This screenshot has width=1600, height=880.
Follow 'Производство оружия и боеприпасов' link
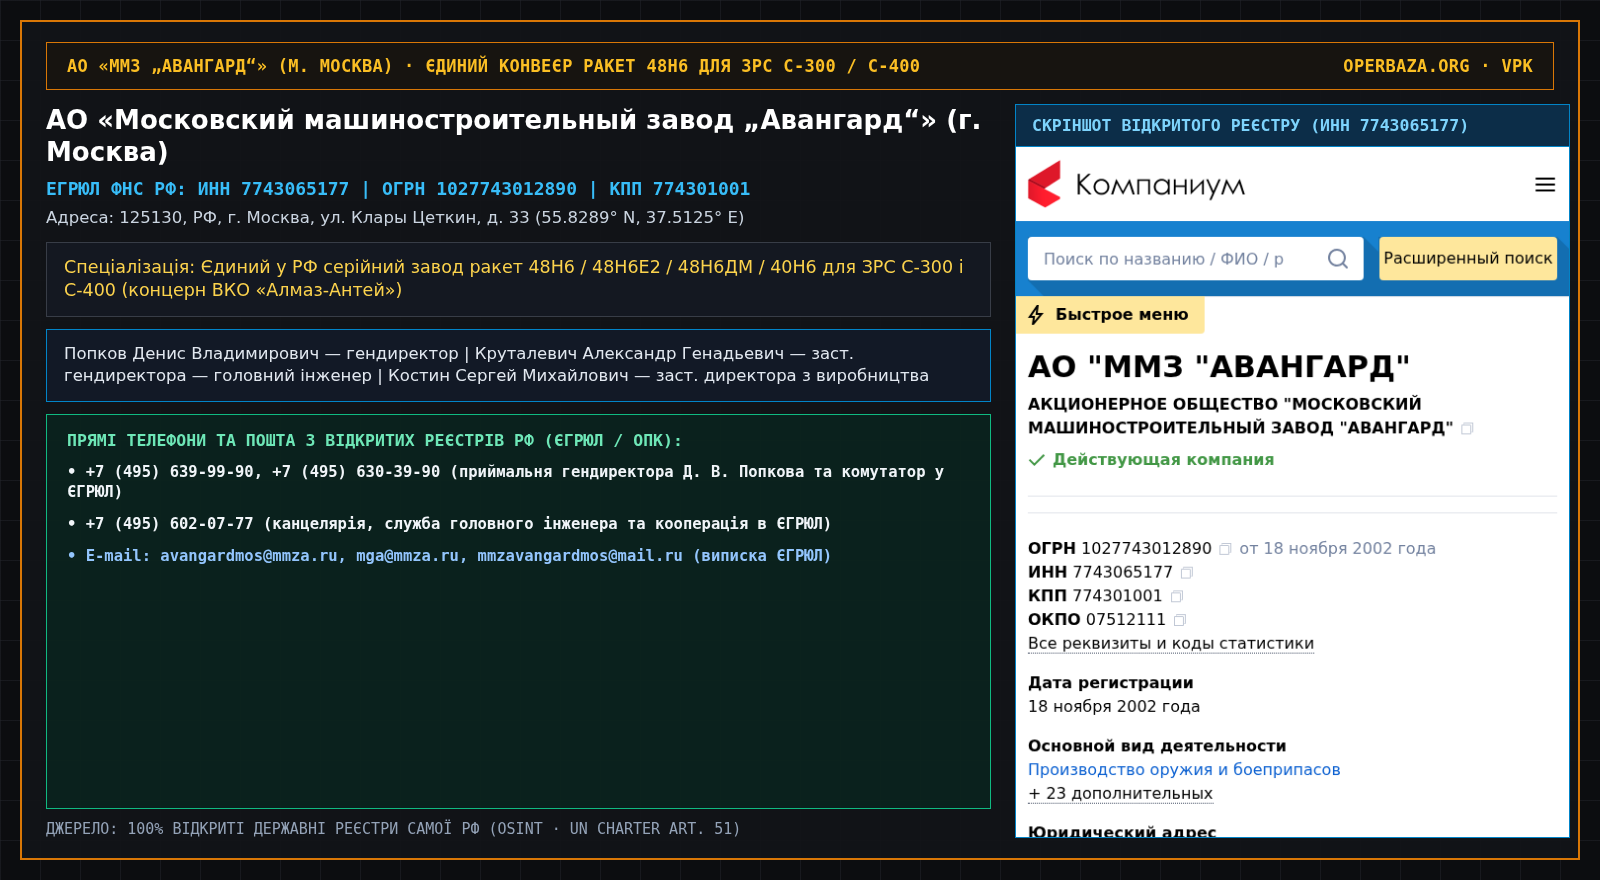[1184, 770]
